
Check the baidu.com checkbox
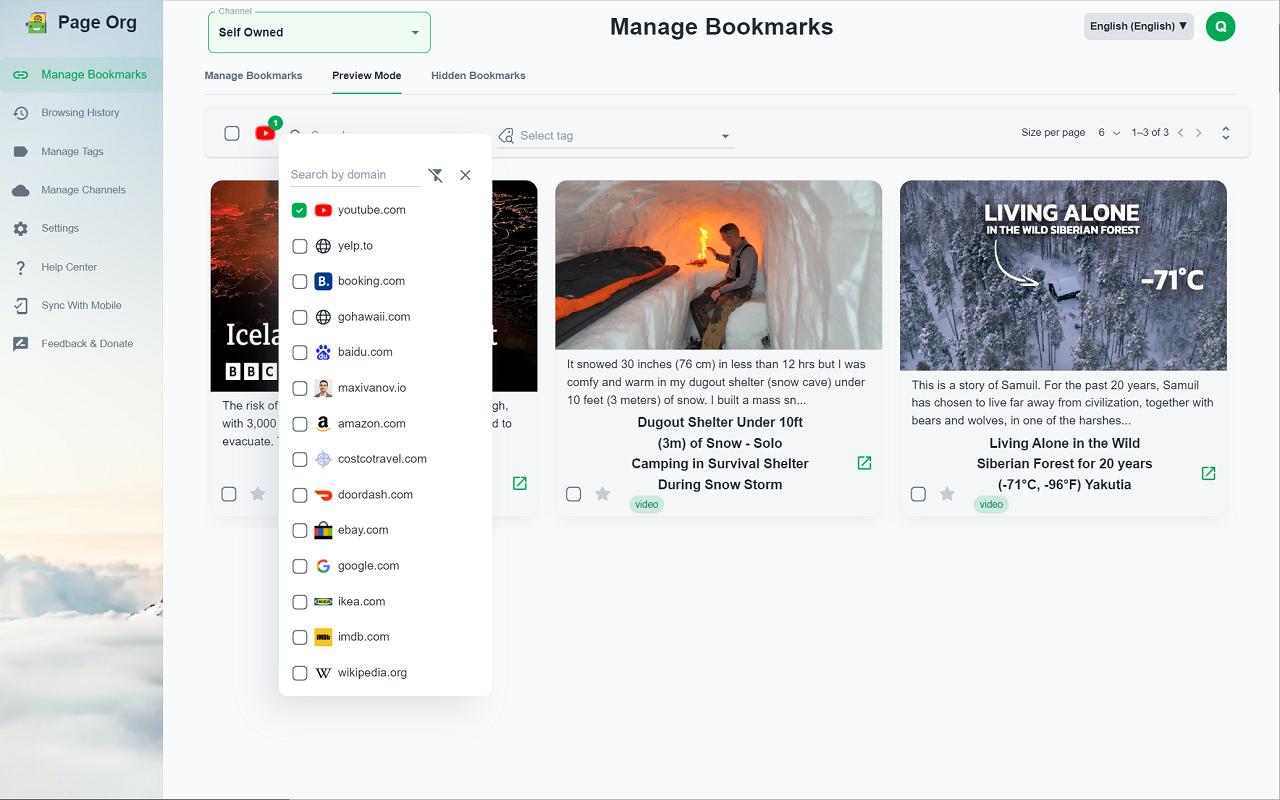pyautogui.click(x=299, y=353)
